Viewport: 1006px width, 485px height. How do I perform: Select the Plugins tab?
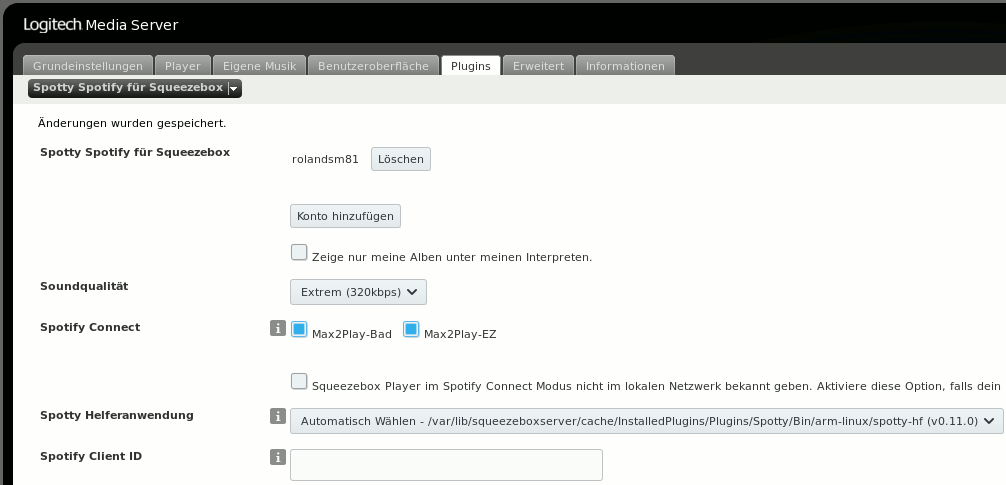point(471,65)
